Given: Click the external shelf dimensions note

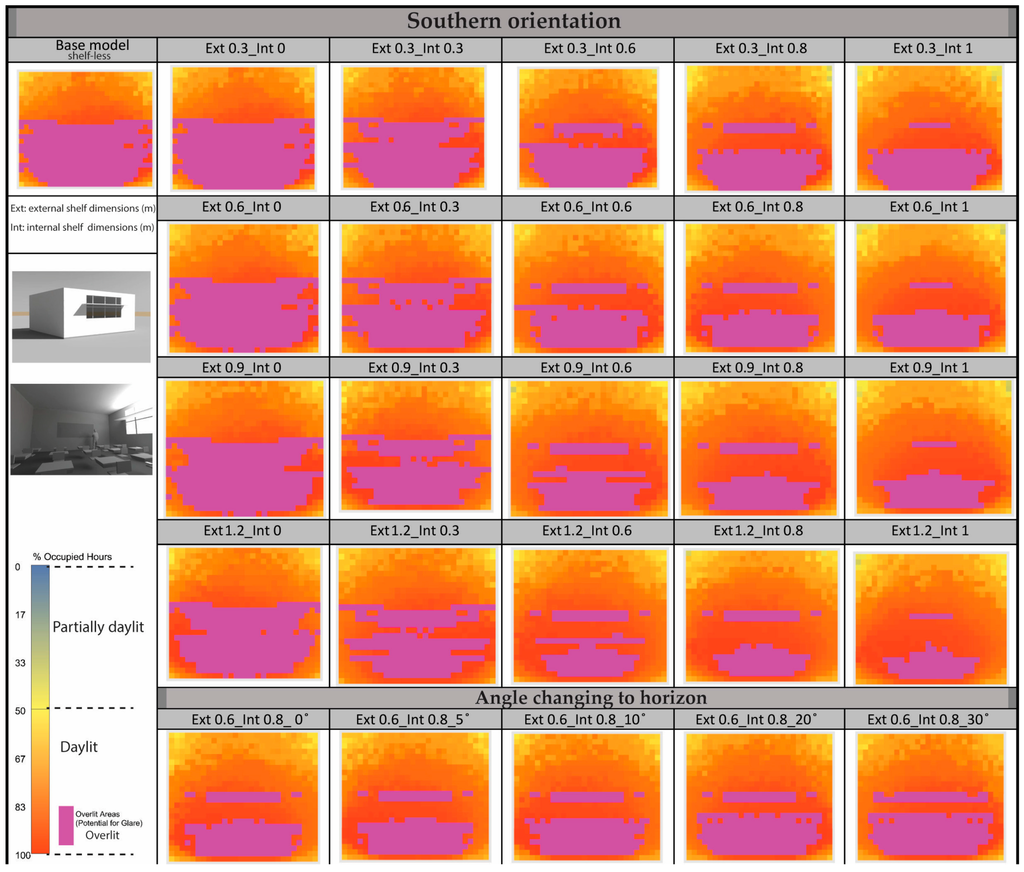Looking at the screenshot, I should point(81,208).
